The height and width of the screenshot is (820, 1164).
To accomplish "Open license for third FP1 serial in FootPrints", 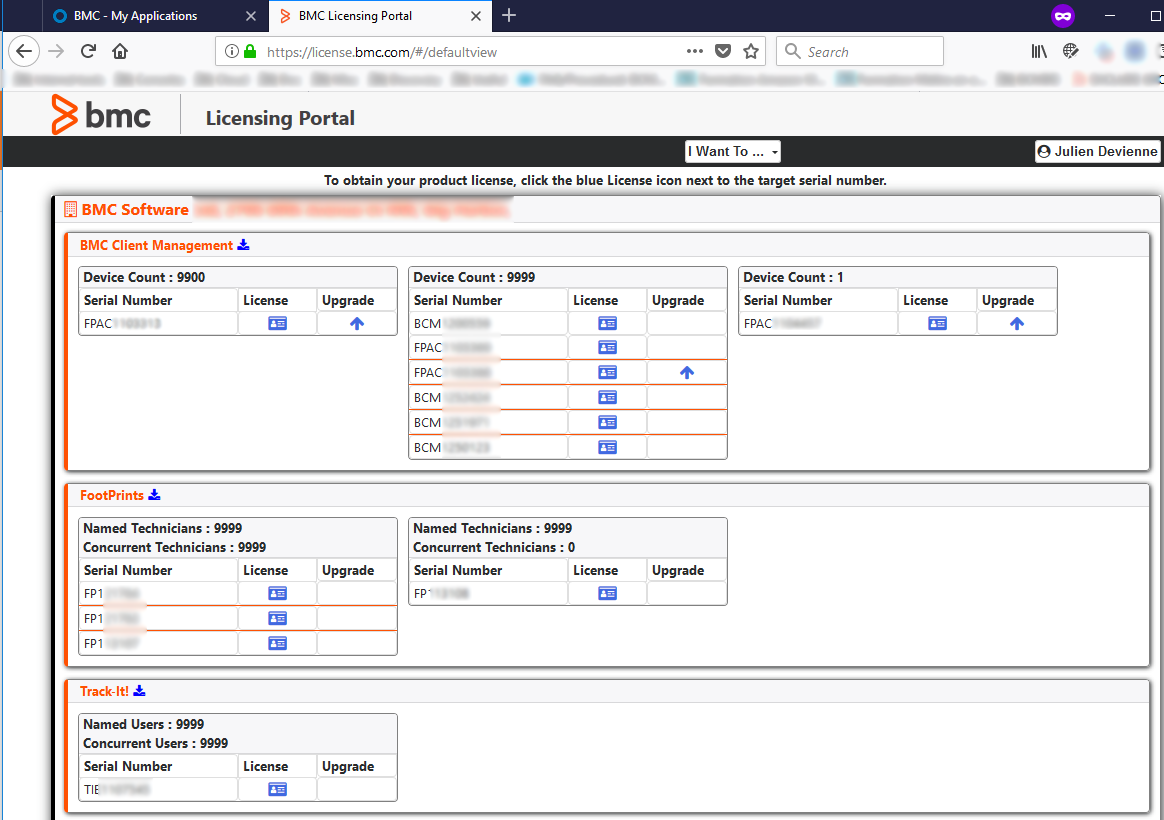I will (x=277, y=643).
